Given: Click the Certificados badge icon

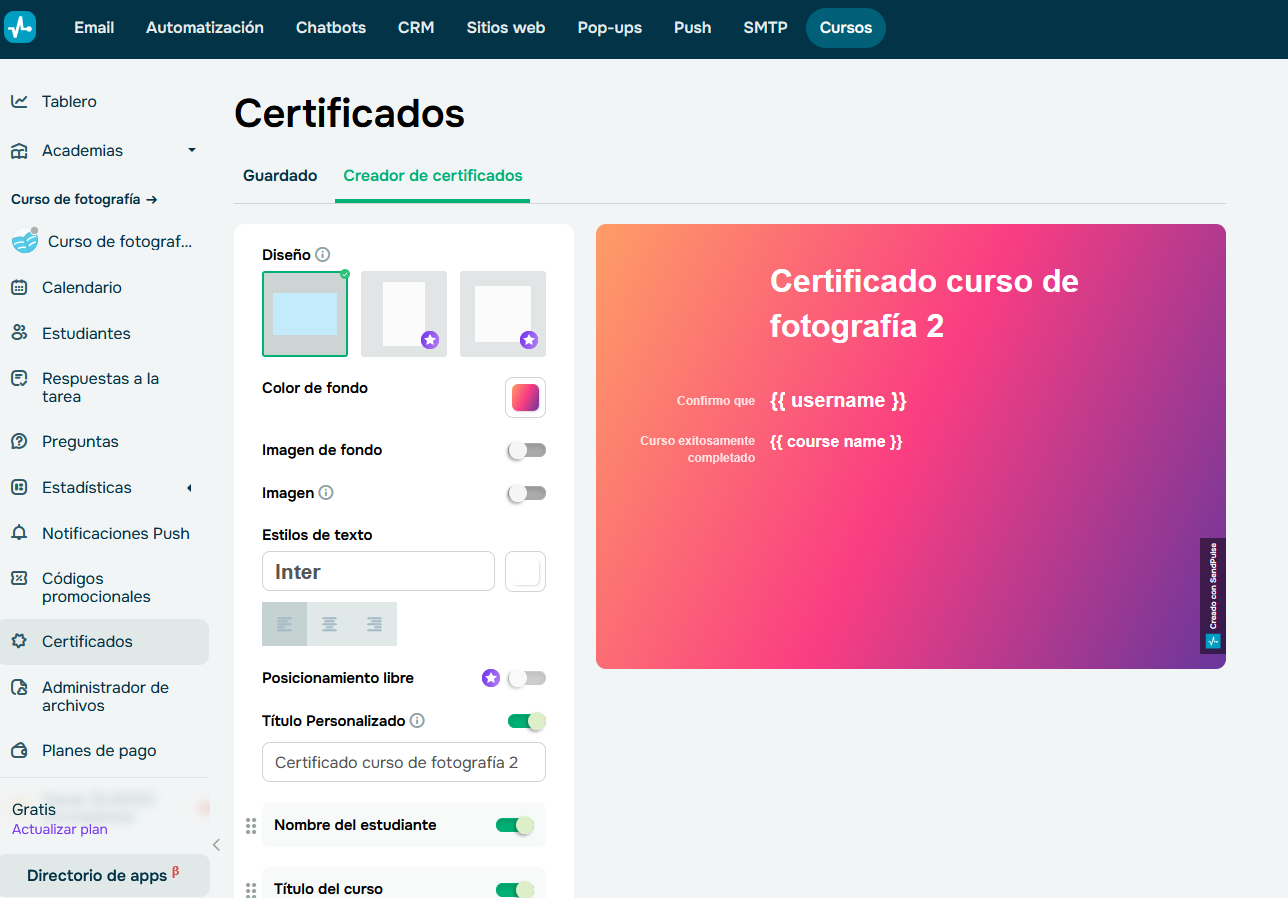Looking at the screenshot, I should point(19,641).
